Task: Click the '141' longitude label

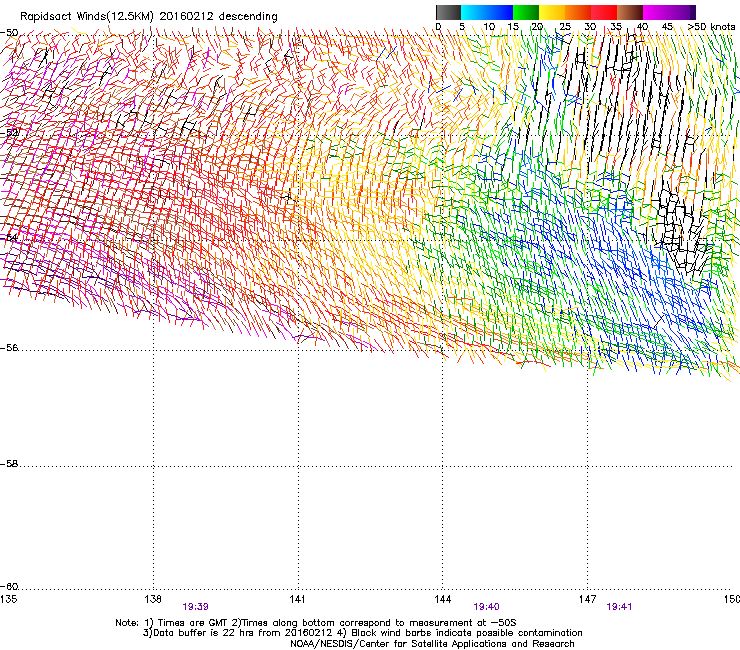Action: pyautogui.click(x=297, y=599)
